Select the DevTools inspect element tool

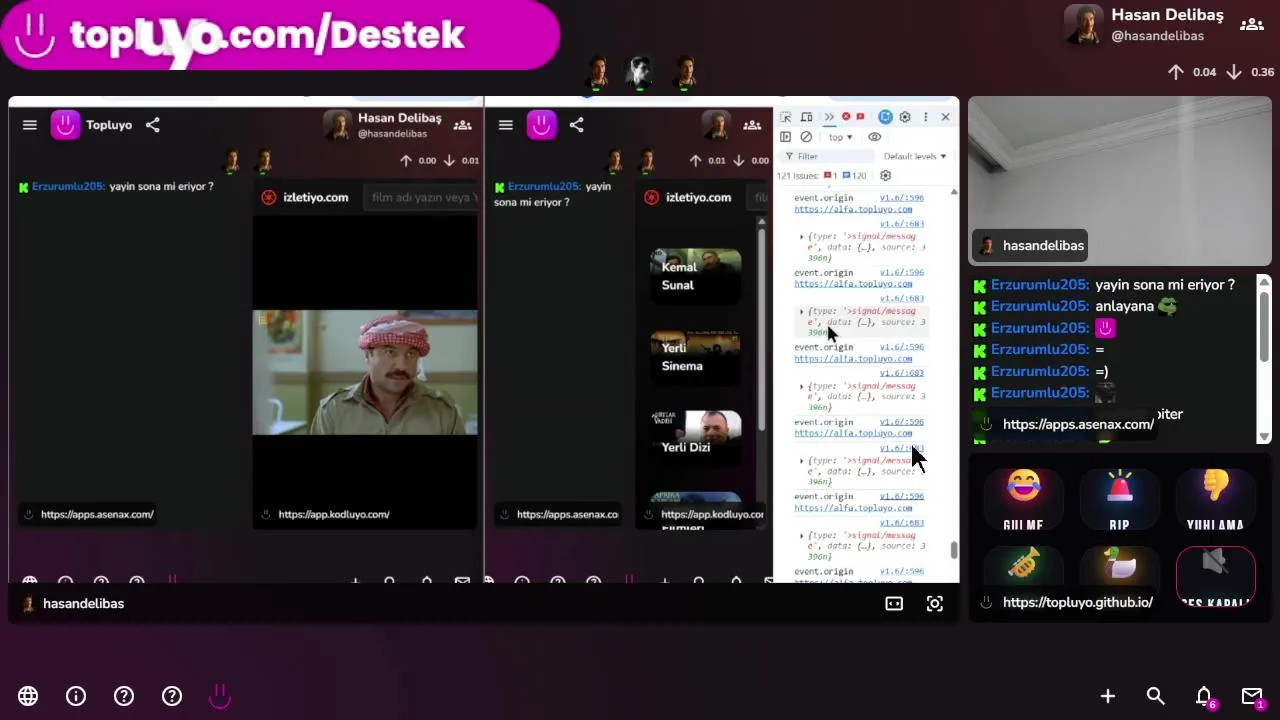coord(786,117)
